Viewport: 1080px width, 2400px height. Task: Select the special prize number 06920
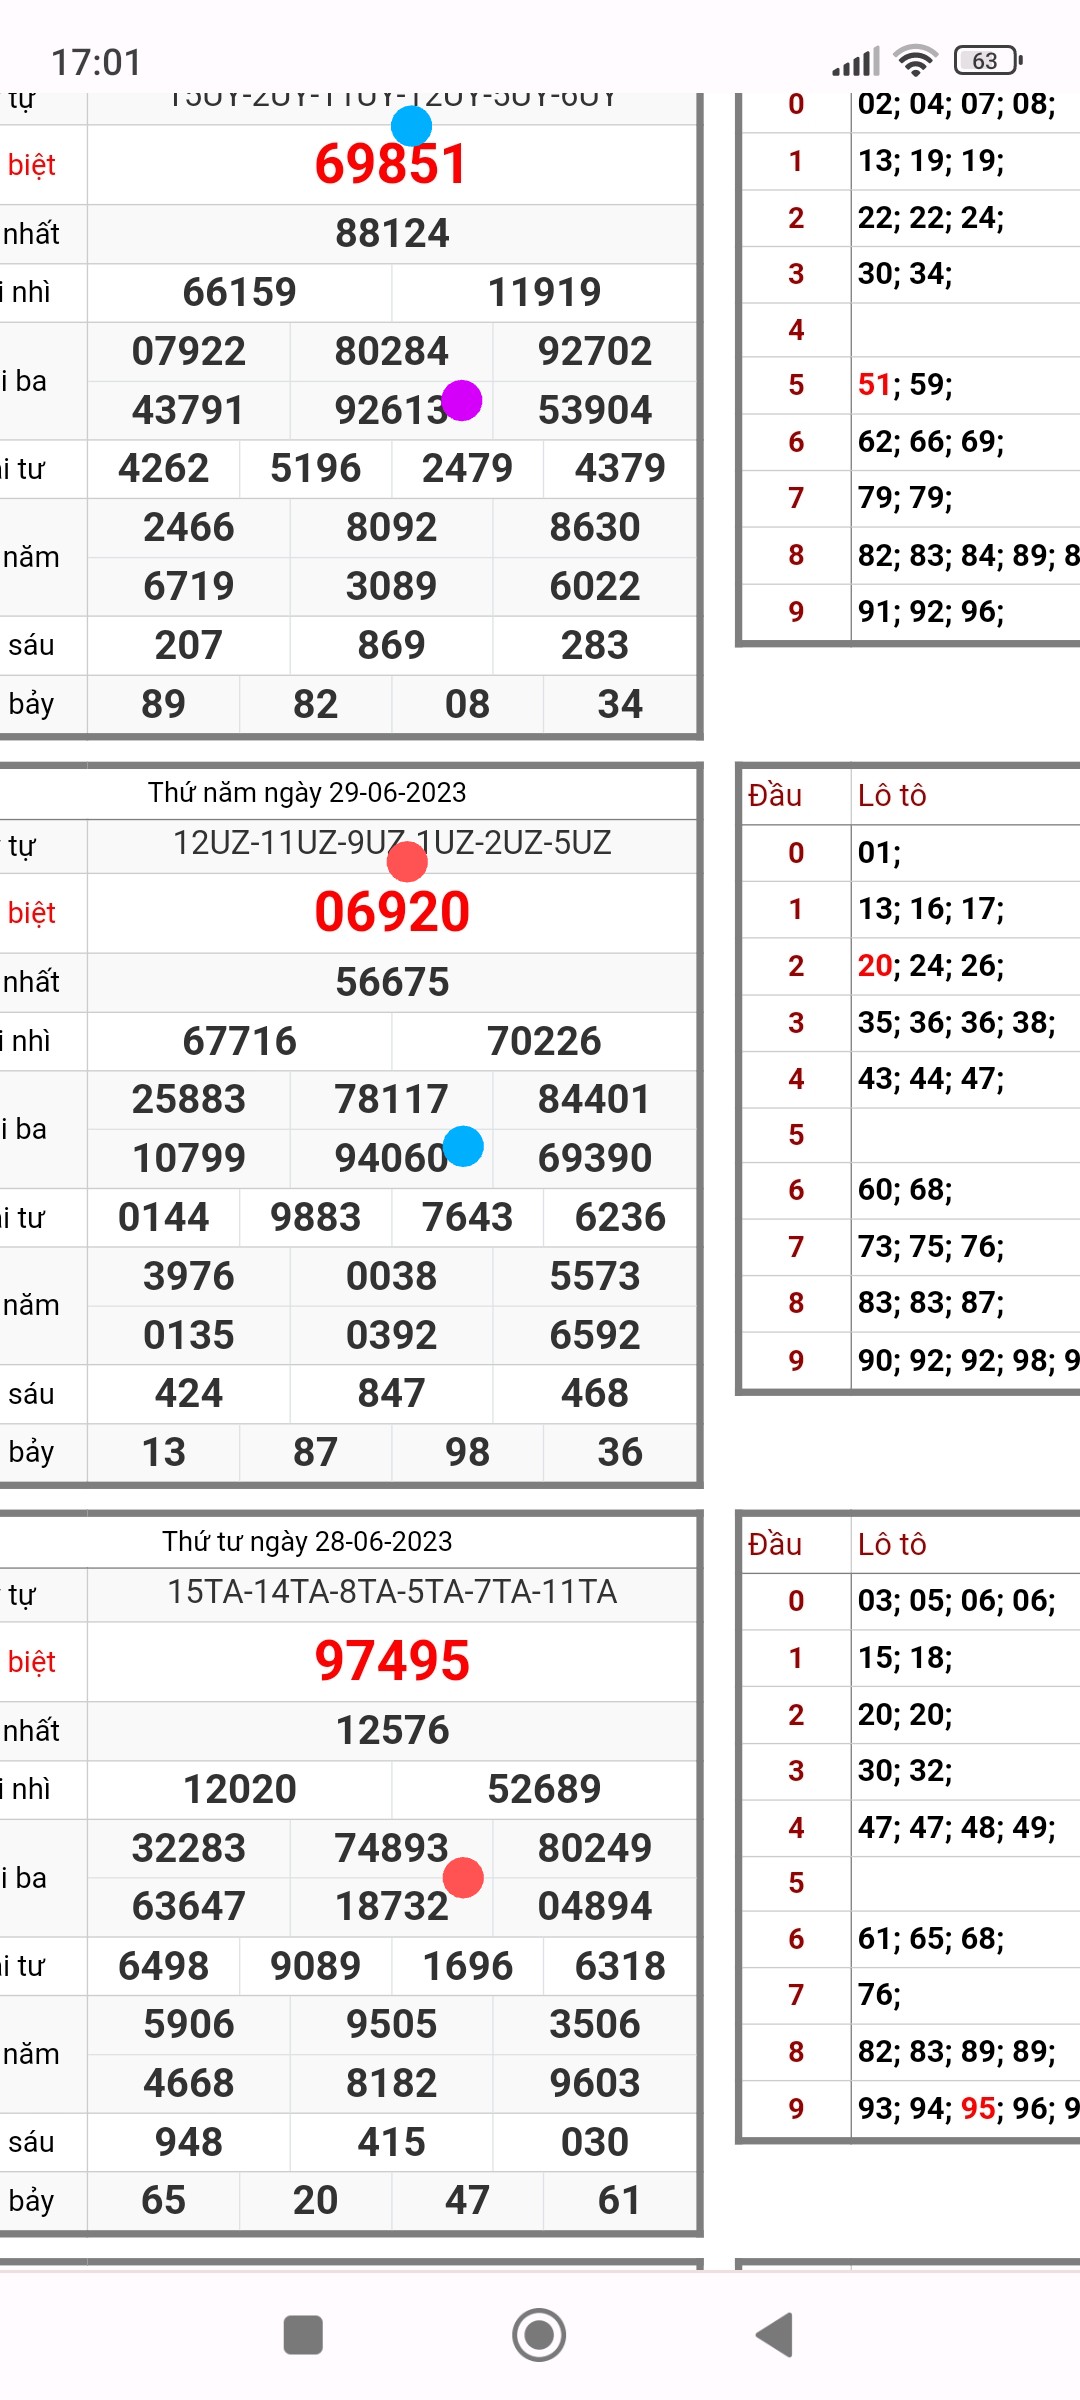[x=392, y=913]
